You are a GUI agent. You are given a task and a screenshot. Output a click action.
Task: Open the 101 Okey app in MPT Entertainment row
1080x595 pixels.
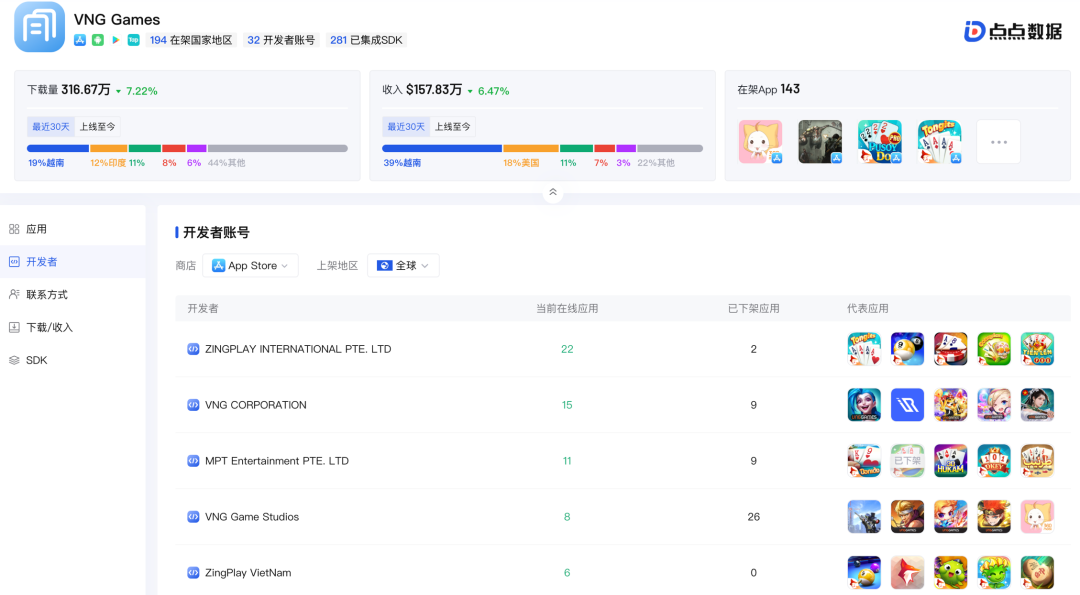994,461
